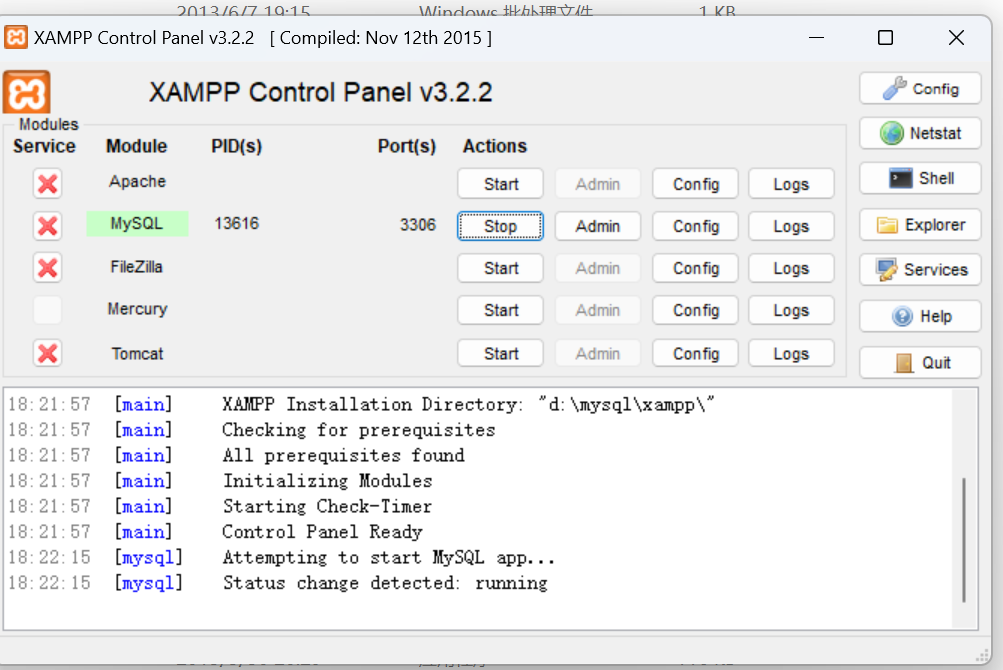
Task: Toggle Tomcat service install checkbox
Action: coord(47,353)
